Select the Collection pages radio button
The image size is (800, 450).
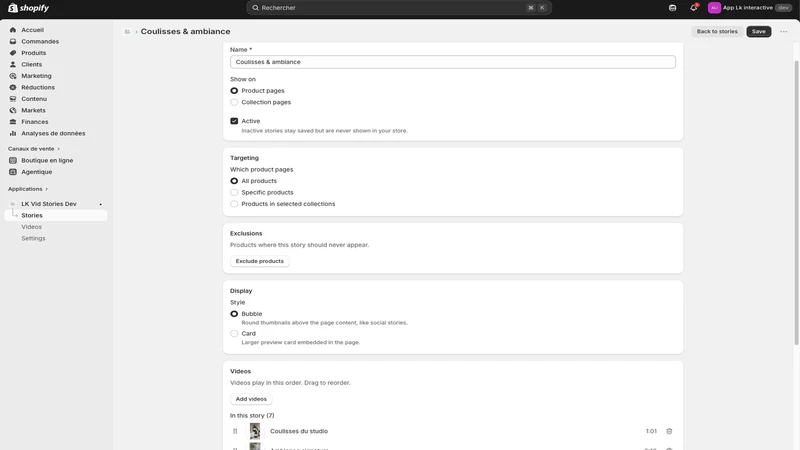coord(234,102)
